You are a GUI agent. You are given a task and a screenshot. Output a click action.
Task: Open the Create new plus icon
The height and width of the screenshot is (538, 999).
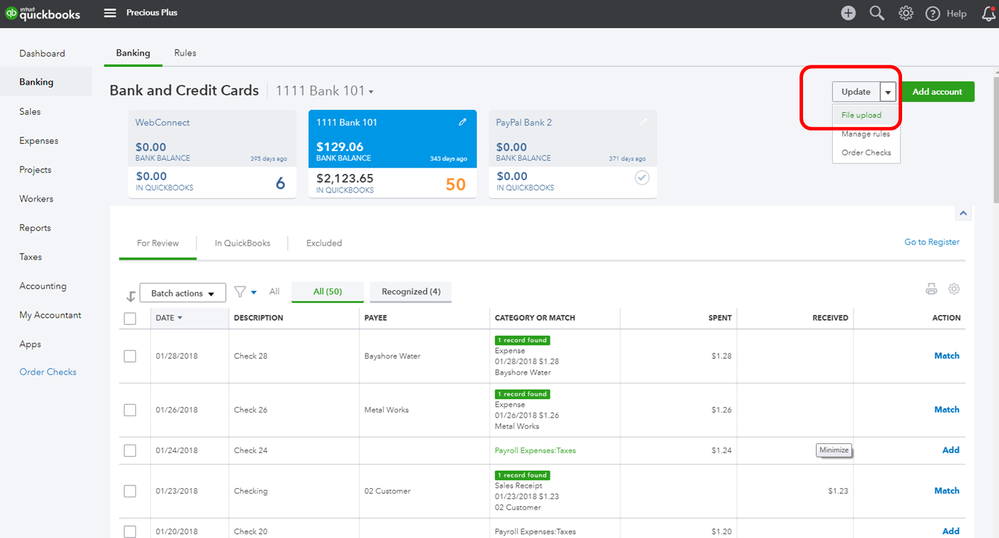848,13
